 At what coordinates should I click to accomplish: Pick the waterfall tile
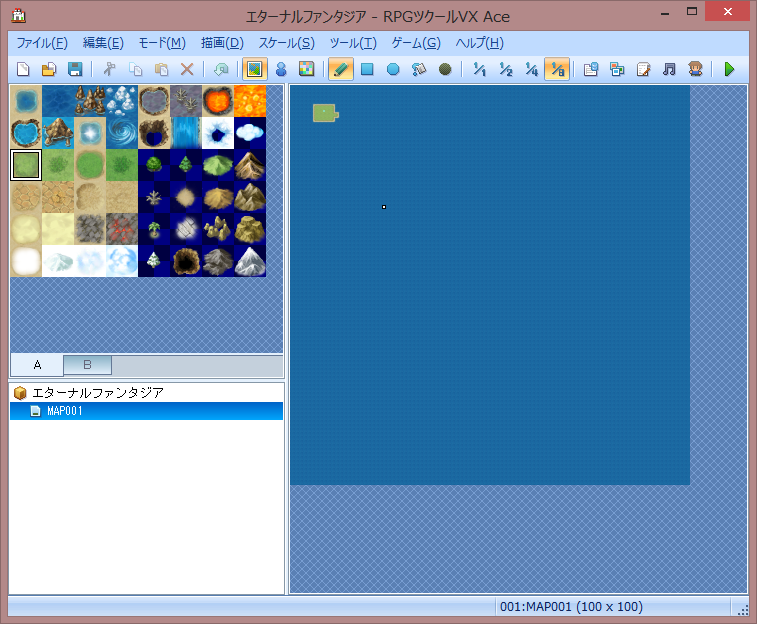[186, 133]
